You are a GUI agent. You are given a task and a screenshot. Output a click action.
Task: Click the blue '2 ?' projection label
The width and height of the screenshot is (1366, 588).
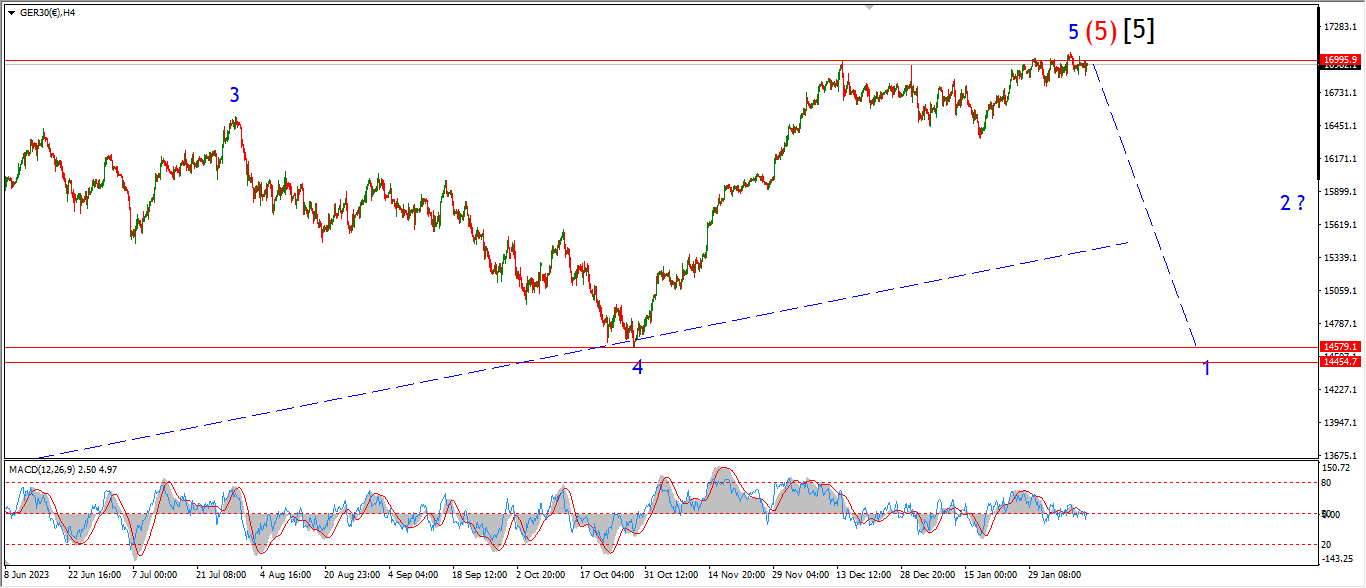[x=1292, y=203]
